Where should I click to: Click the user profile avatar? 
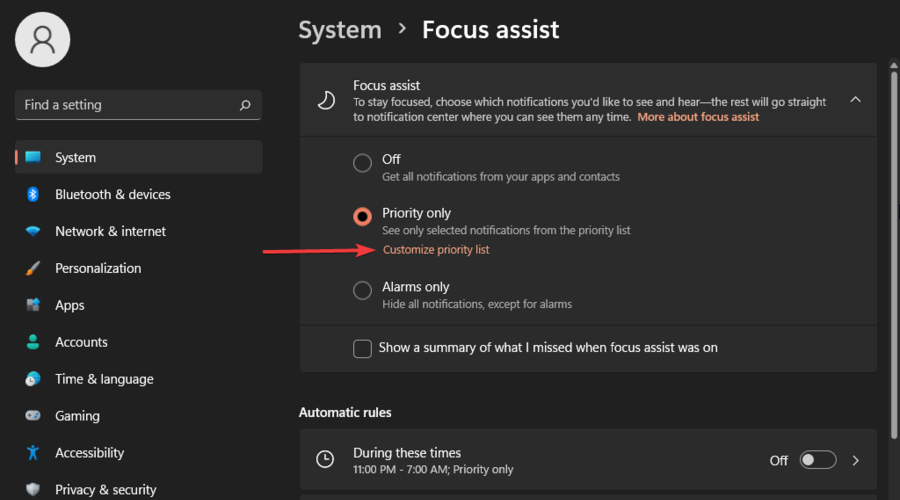pyautogui.click(x=43, y=39)
